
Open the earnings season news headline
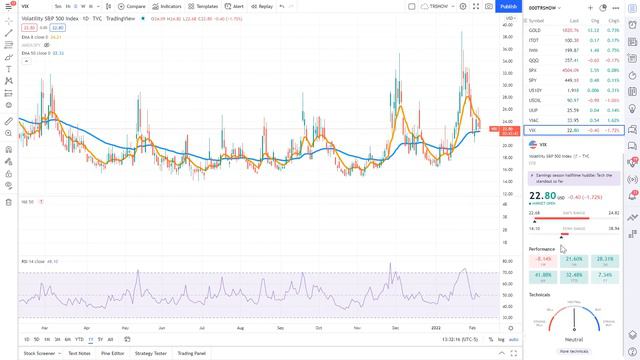click(574, 178)
